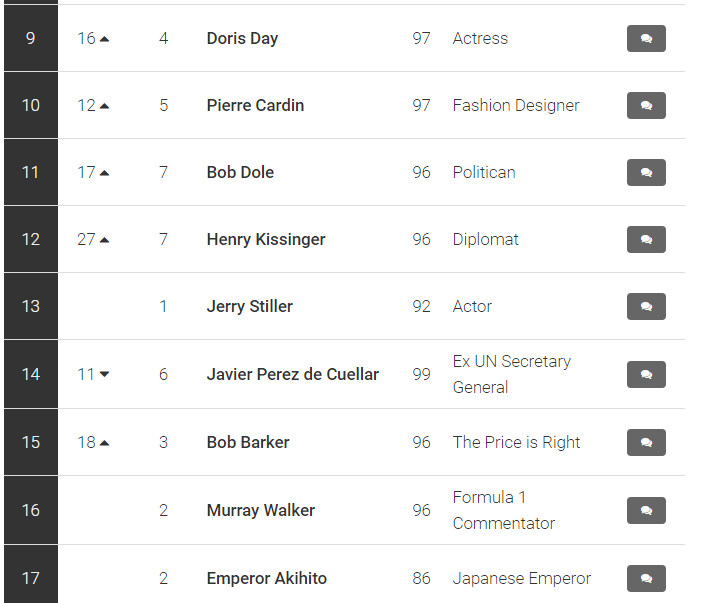Select the name Henry Kissinger
The width and height of the screenshot is (715, 603).
[x=266, y=239]
